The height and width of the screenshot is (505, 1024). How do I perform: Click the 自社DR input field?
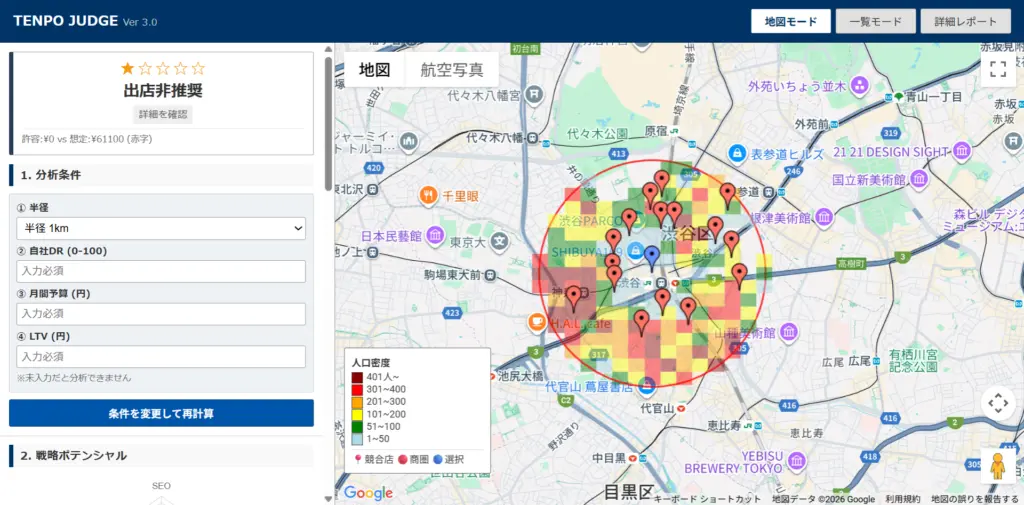[x=161, y=272]
